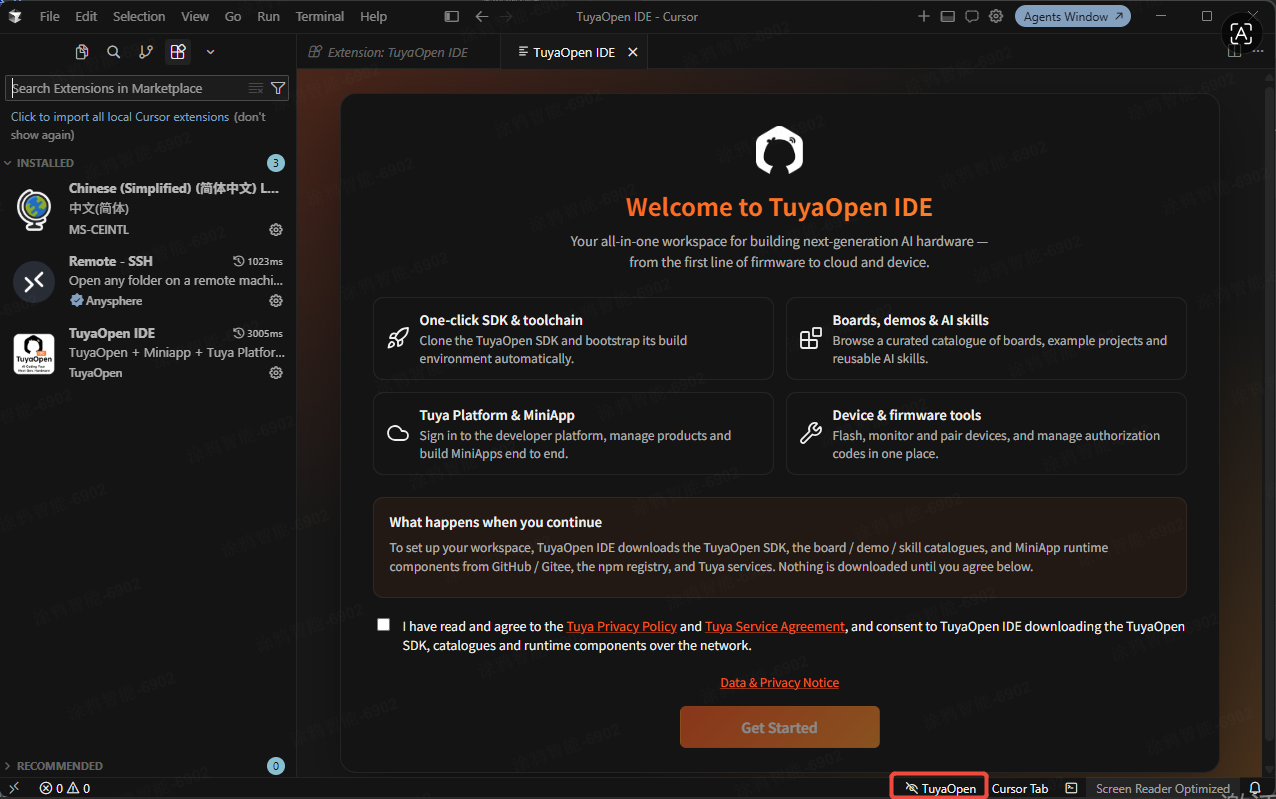Open errors and warnings status indicator
Image resolution: width=1276 pixels, height=799 pixels.
point(65,788)
